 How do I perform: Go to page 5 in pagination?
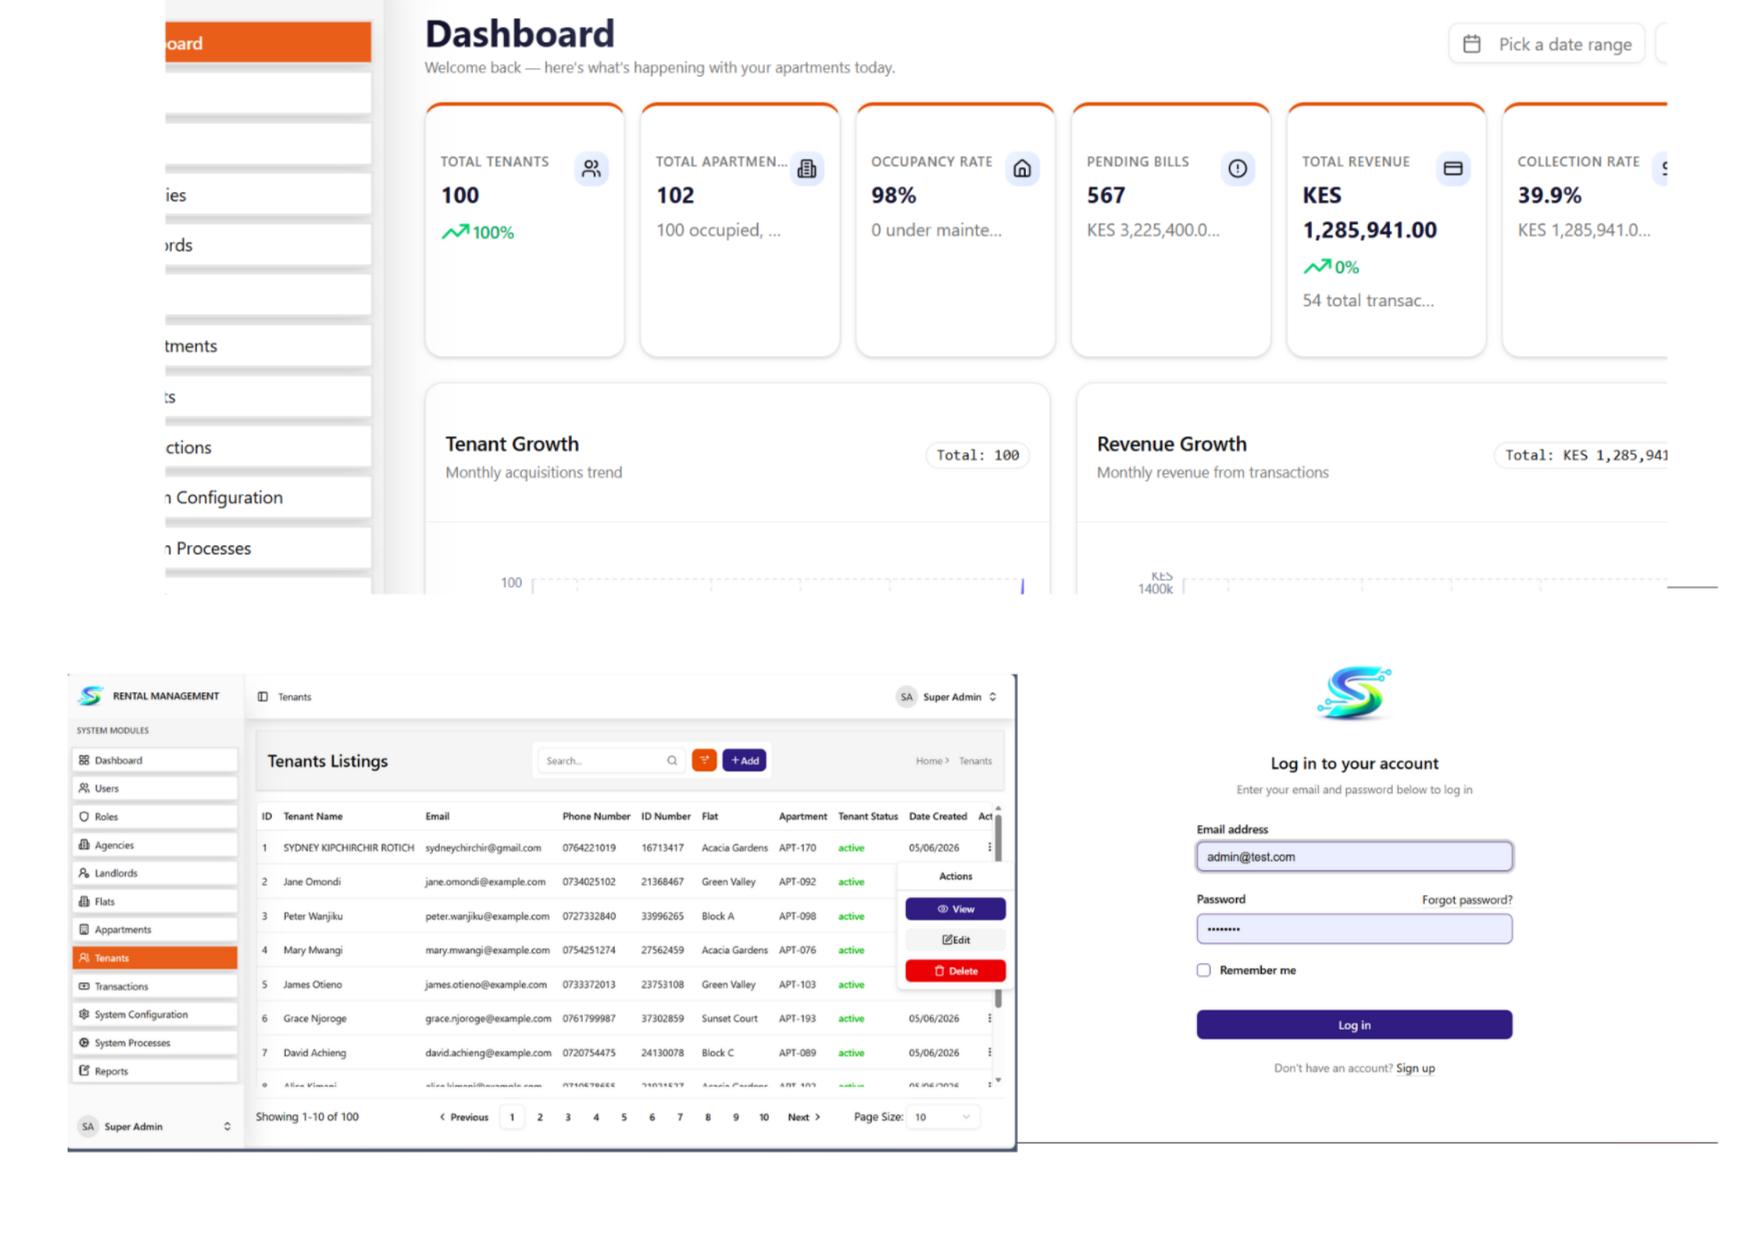[x=624, y=1117]
